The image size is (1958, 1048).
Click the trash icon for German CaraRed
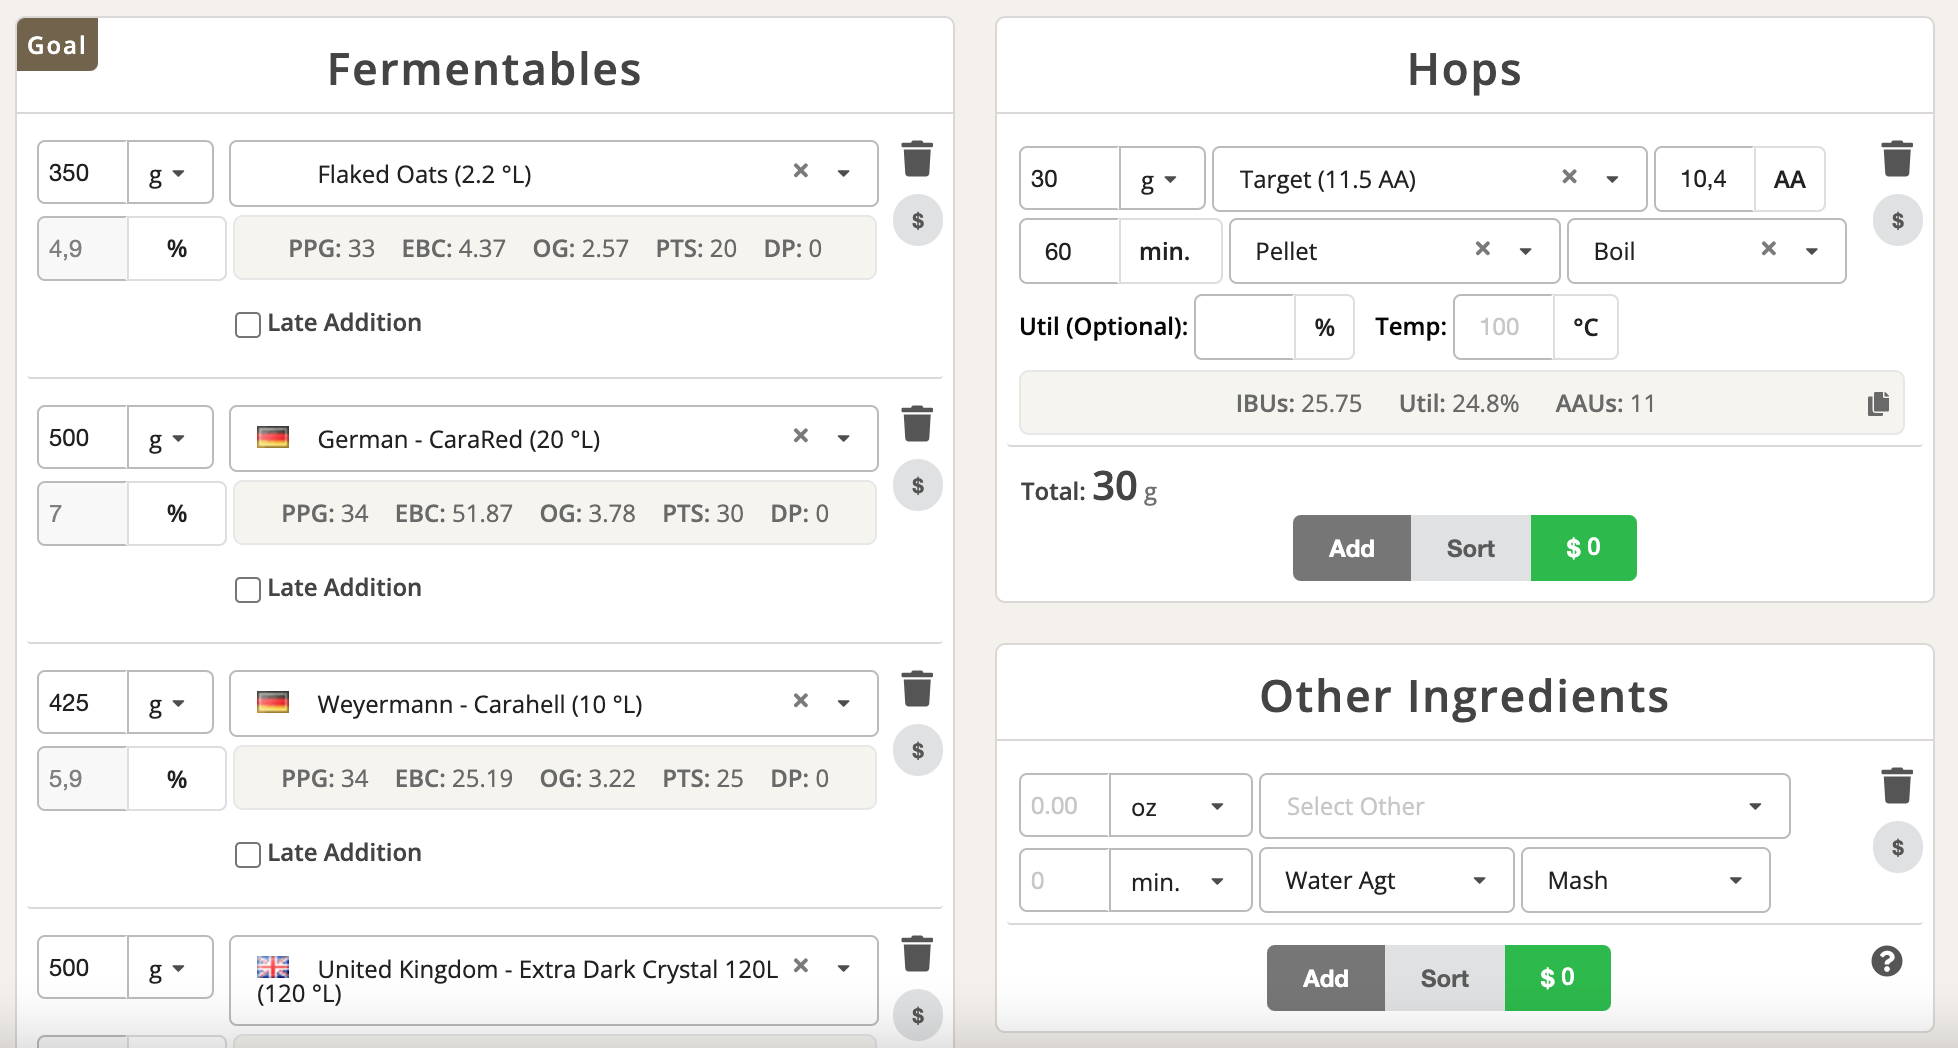tap(917, 424)
